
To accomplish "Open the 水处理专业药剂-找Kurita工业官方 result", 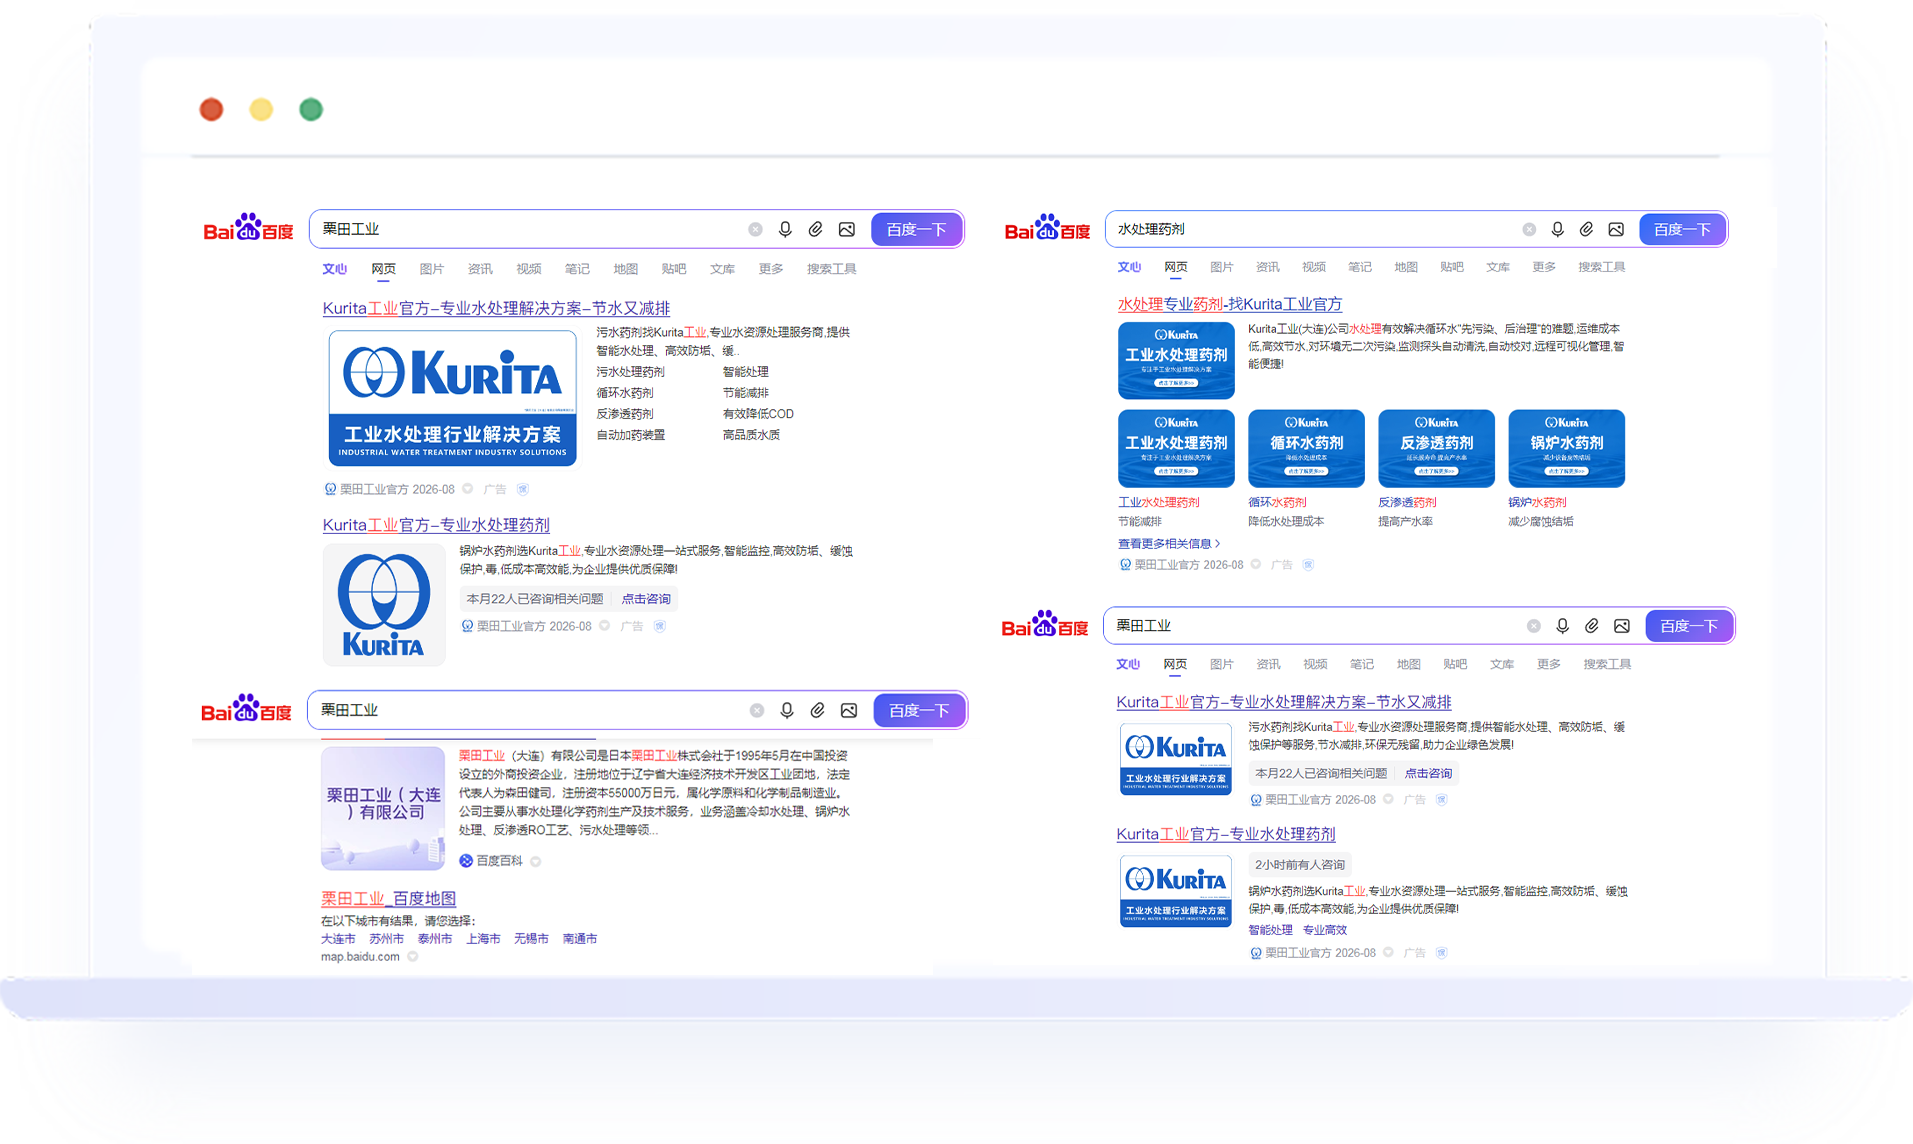I will 1230,304.
